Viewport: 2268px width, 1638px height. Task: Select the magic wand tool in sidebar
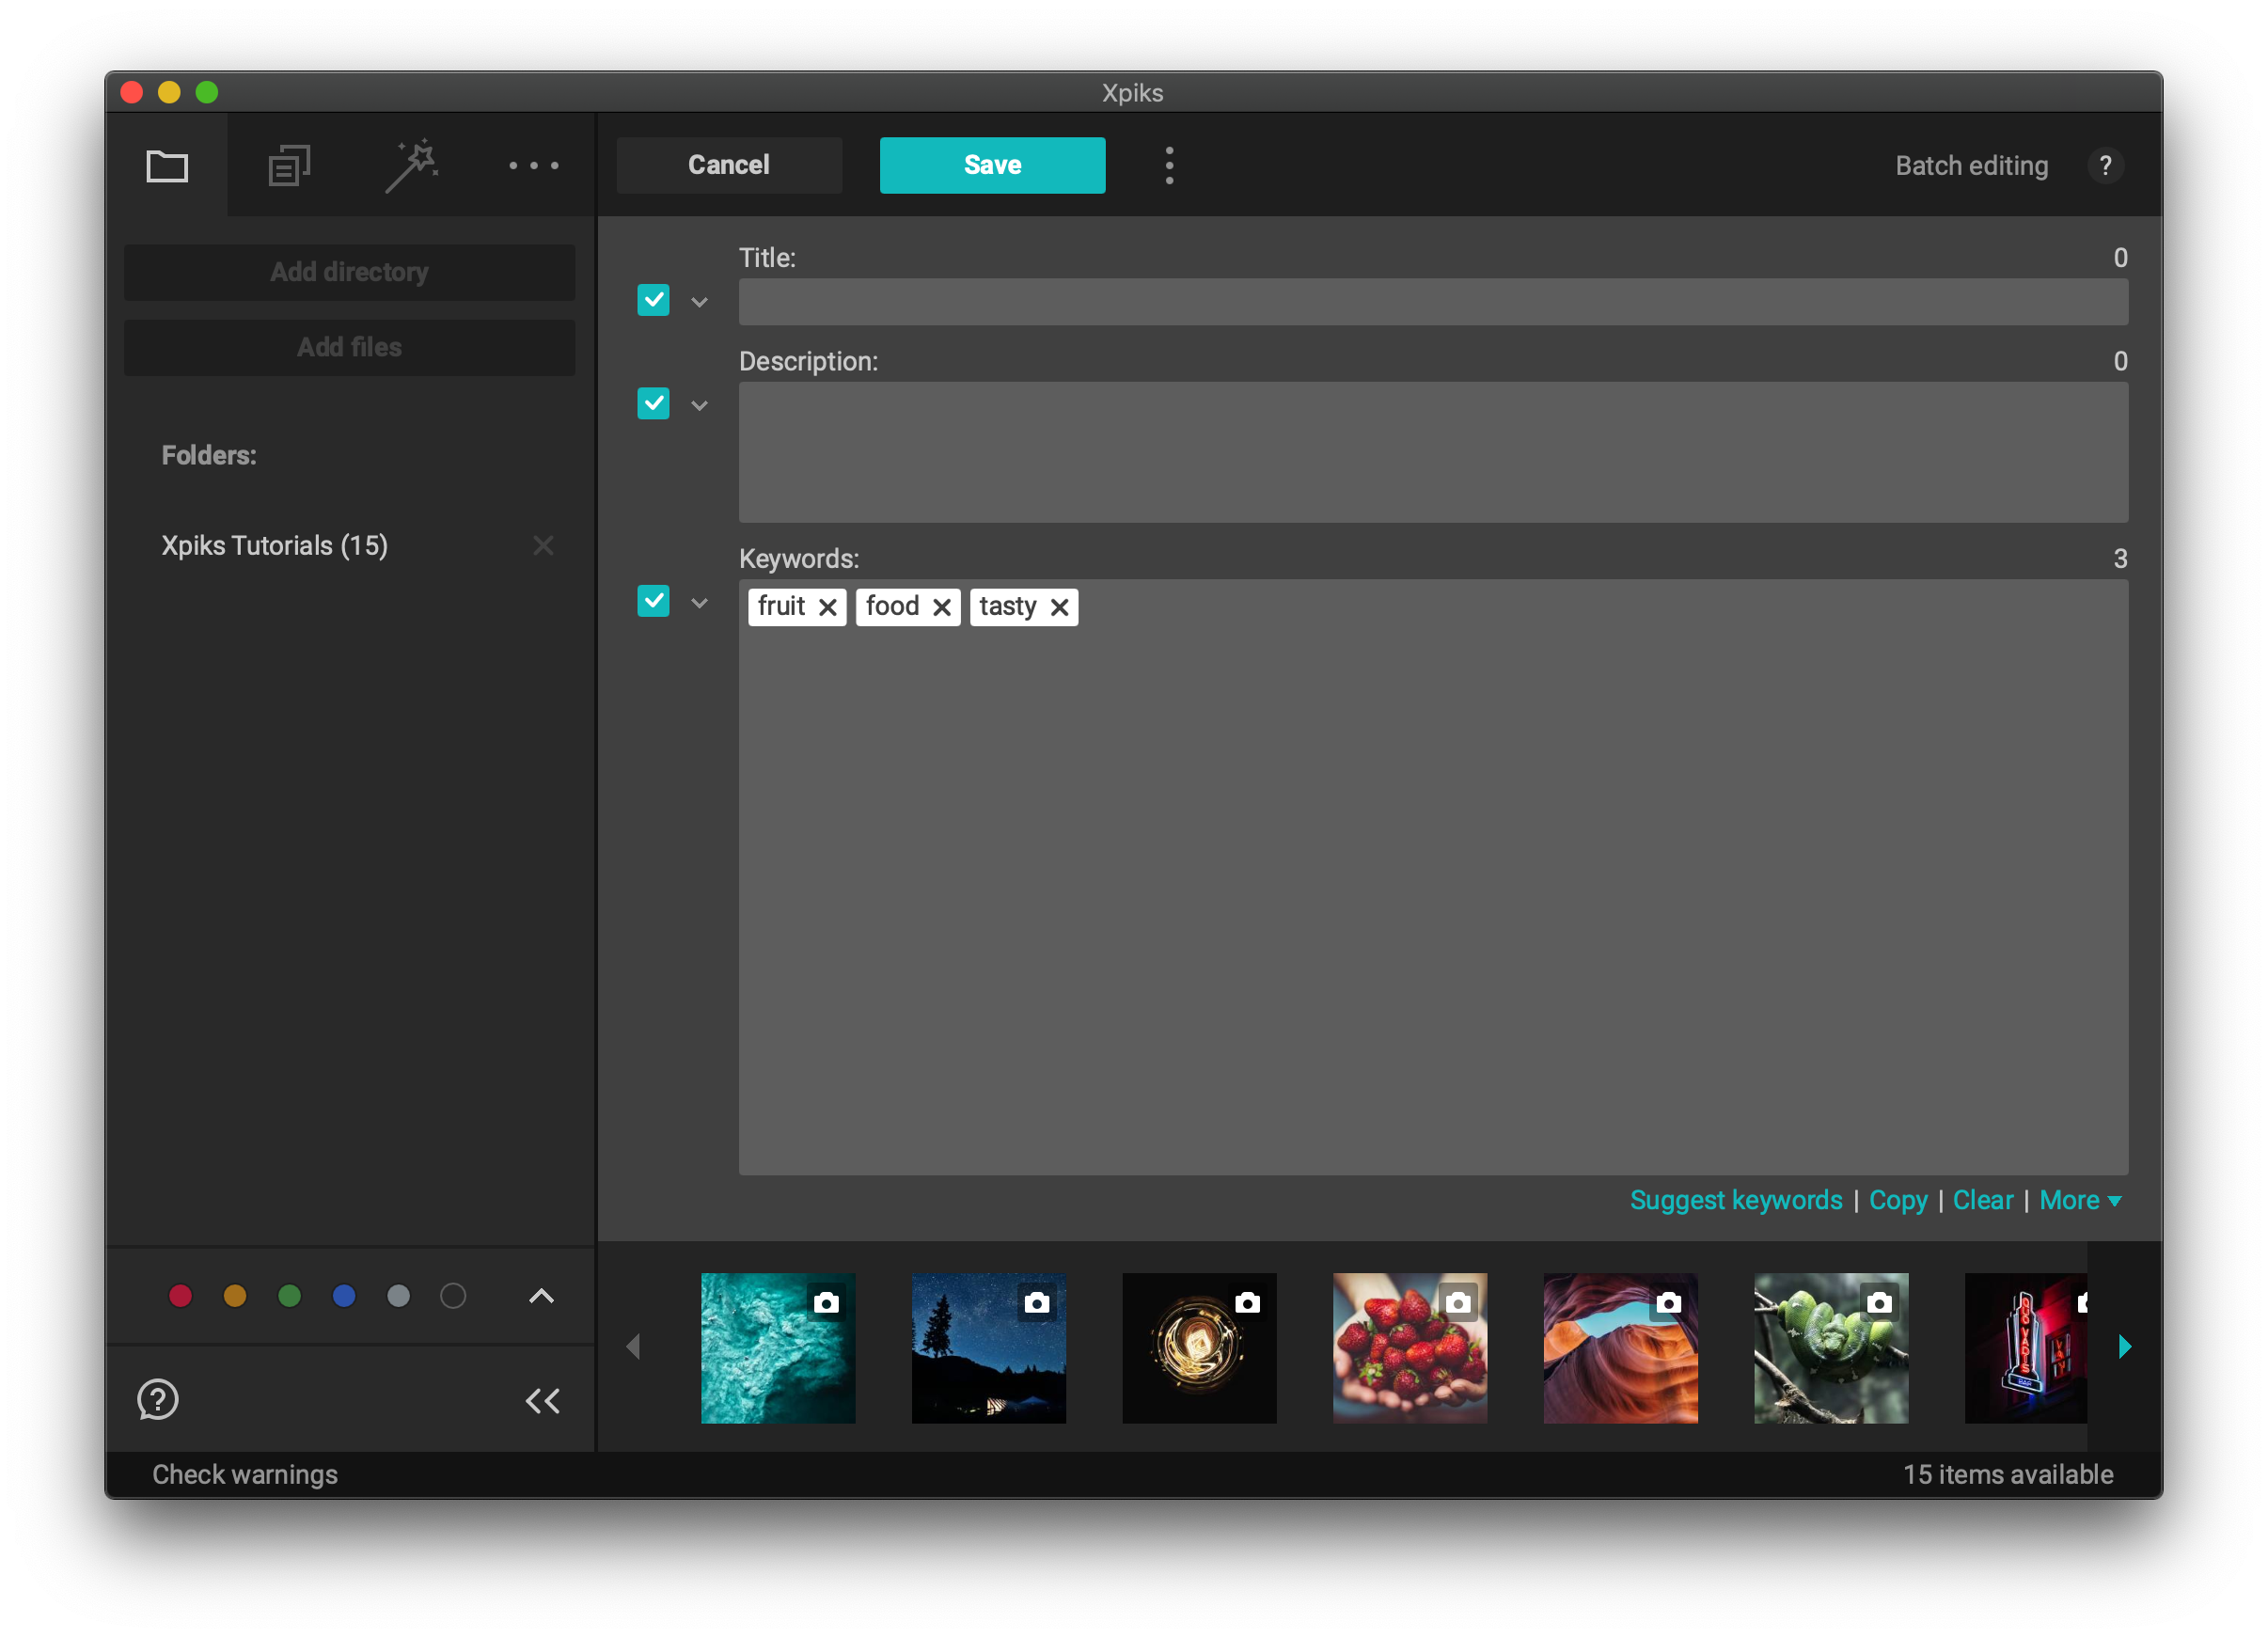click(413, 164)
